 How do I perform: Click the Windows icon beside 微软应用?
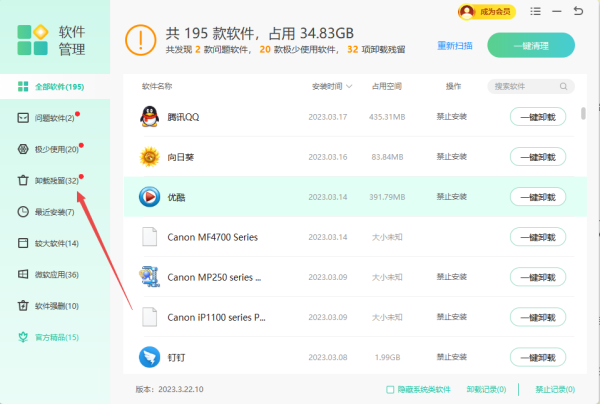pos(23,274)
